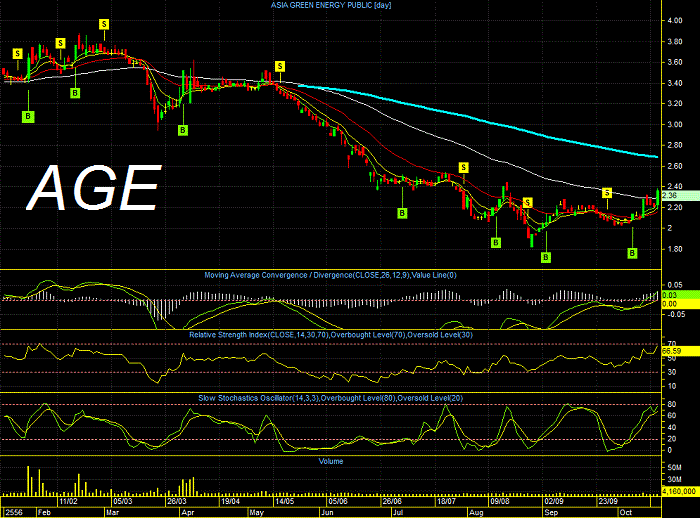Click the Aug month label
This screenshot has width=700, height=518.
point(476,512)
